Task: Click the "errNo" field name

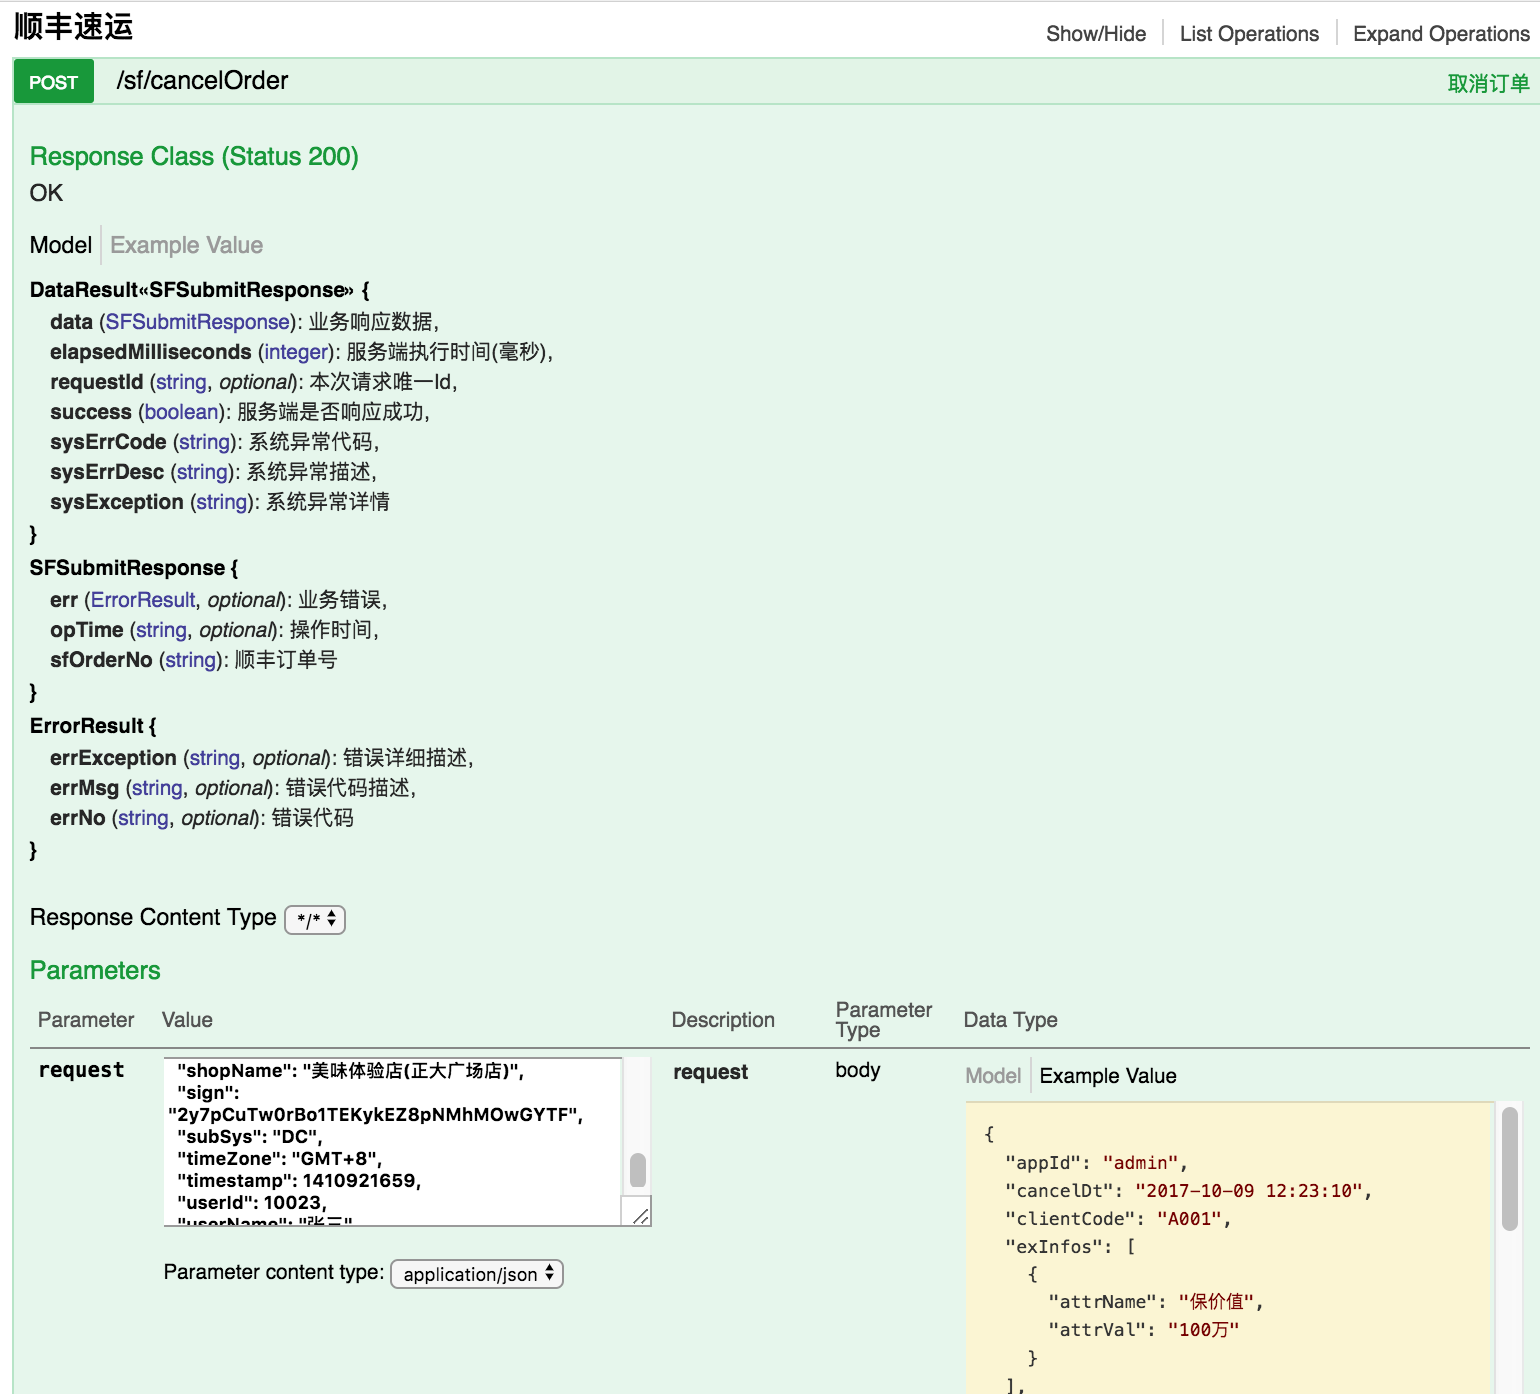Action: [x=78, y=818]
